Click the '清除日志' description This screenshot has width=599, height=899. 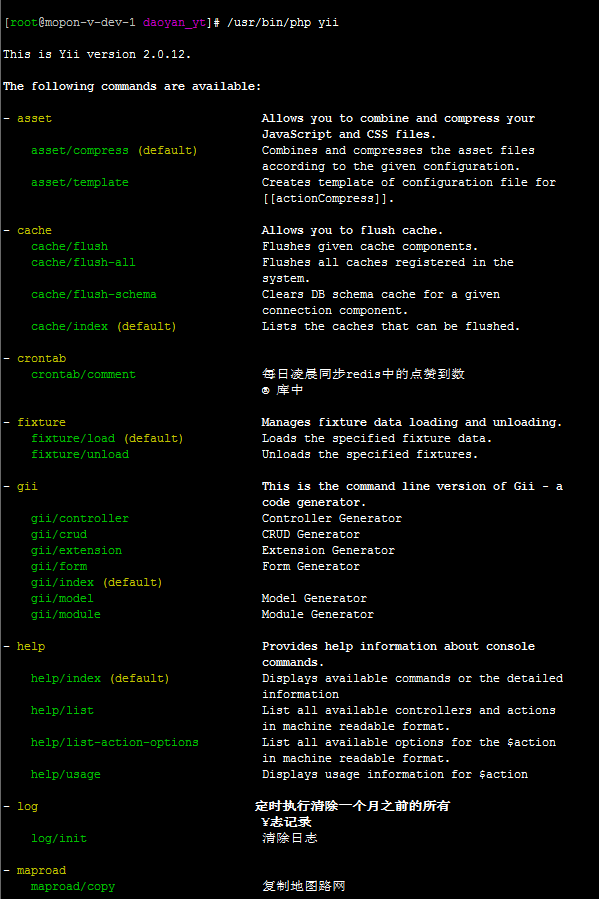[289, 838]
